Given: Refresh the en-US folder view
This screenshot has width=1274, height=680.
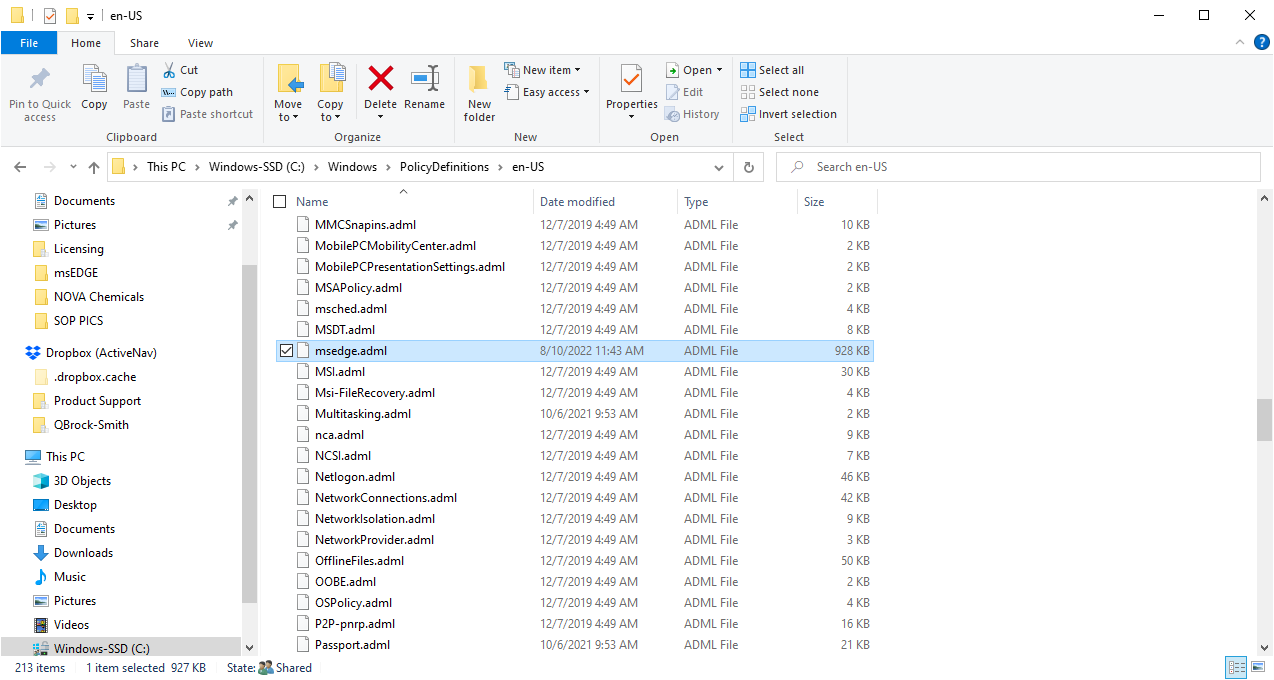Looking at the screenshot, I should (x=748, y=166).
